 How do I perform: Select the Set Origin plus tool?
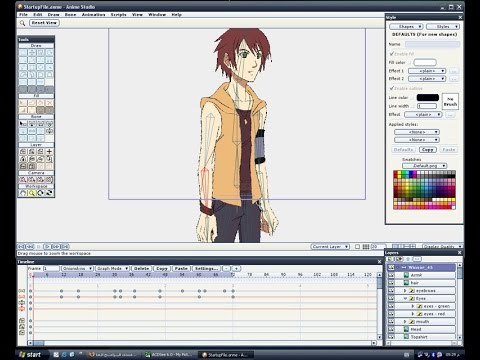point(49,151)
